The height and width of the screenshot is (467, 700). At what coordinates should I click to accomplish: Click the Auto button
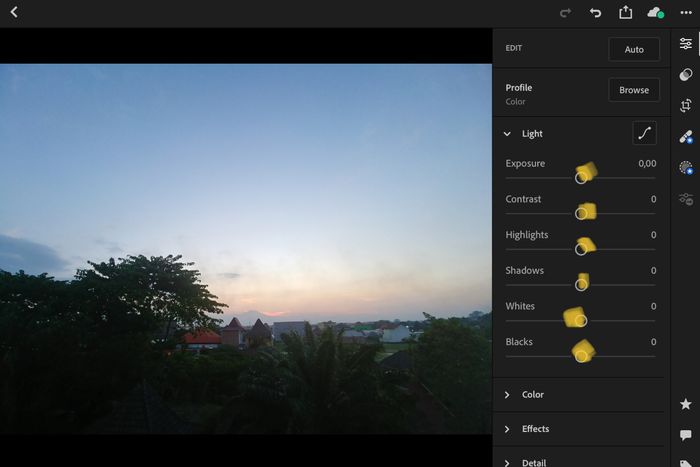click(x=634, y=49)
